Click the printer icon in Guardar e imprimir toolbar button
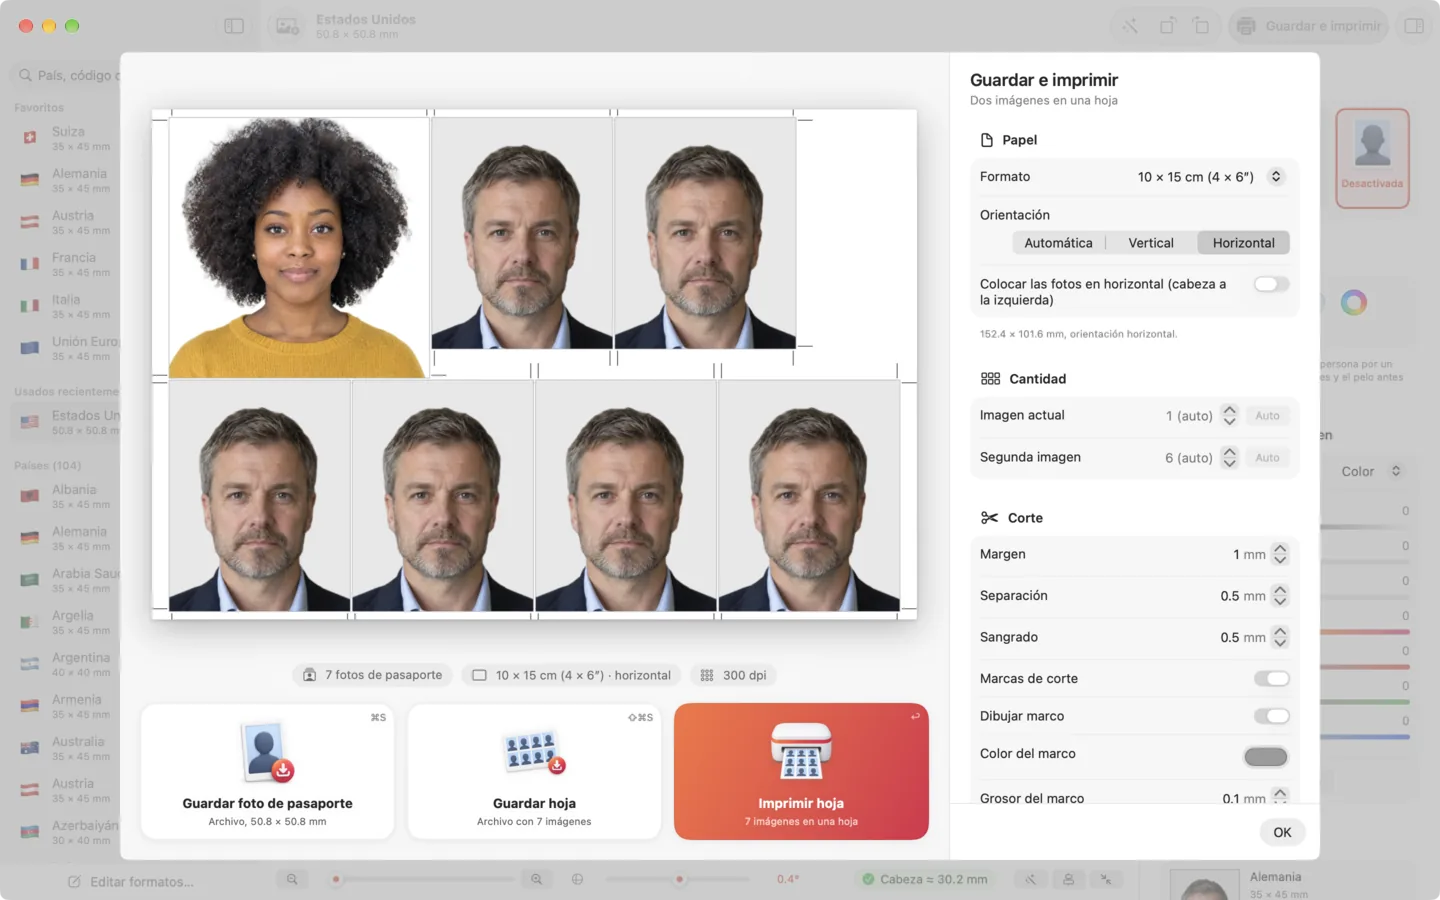Image resolution: width=1440 pixels, height=900 pixels. [1246, 26]
